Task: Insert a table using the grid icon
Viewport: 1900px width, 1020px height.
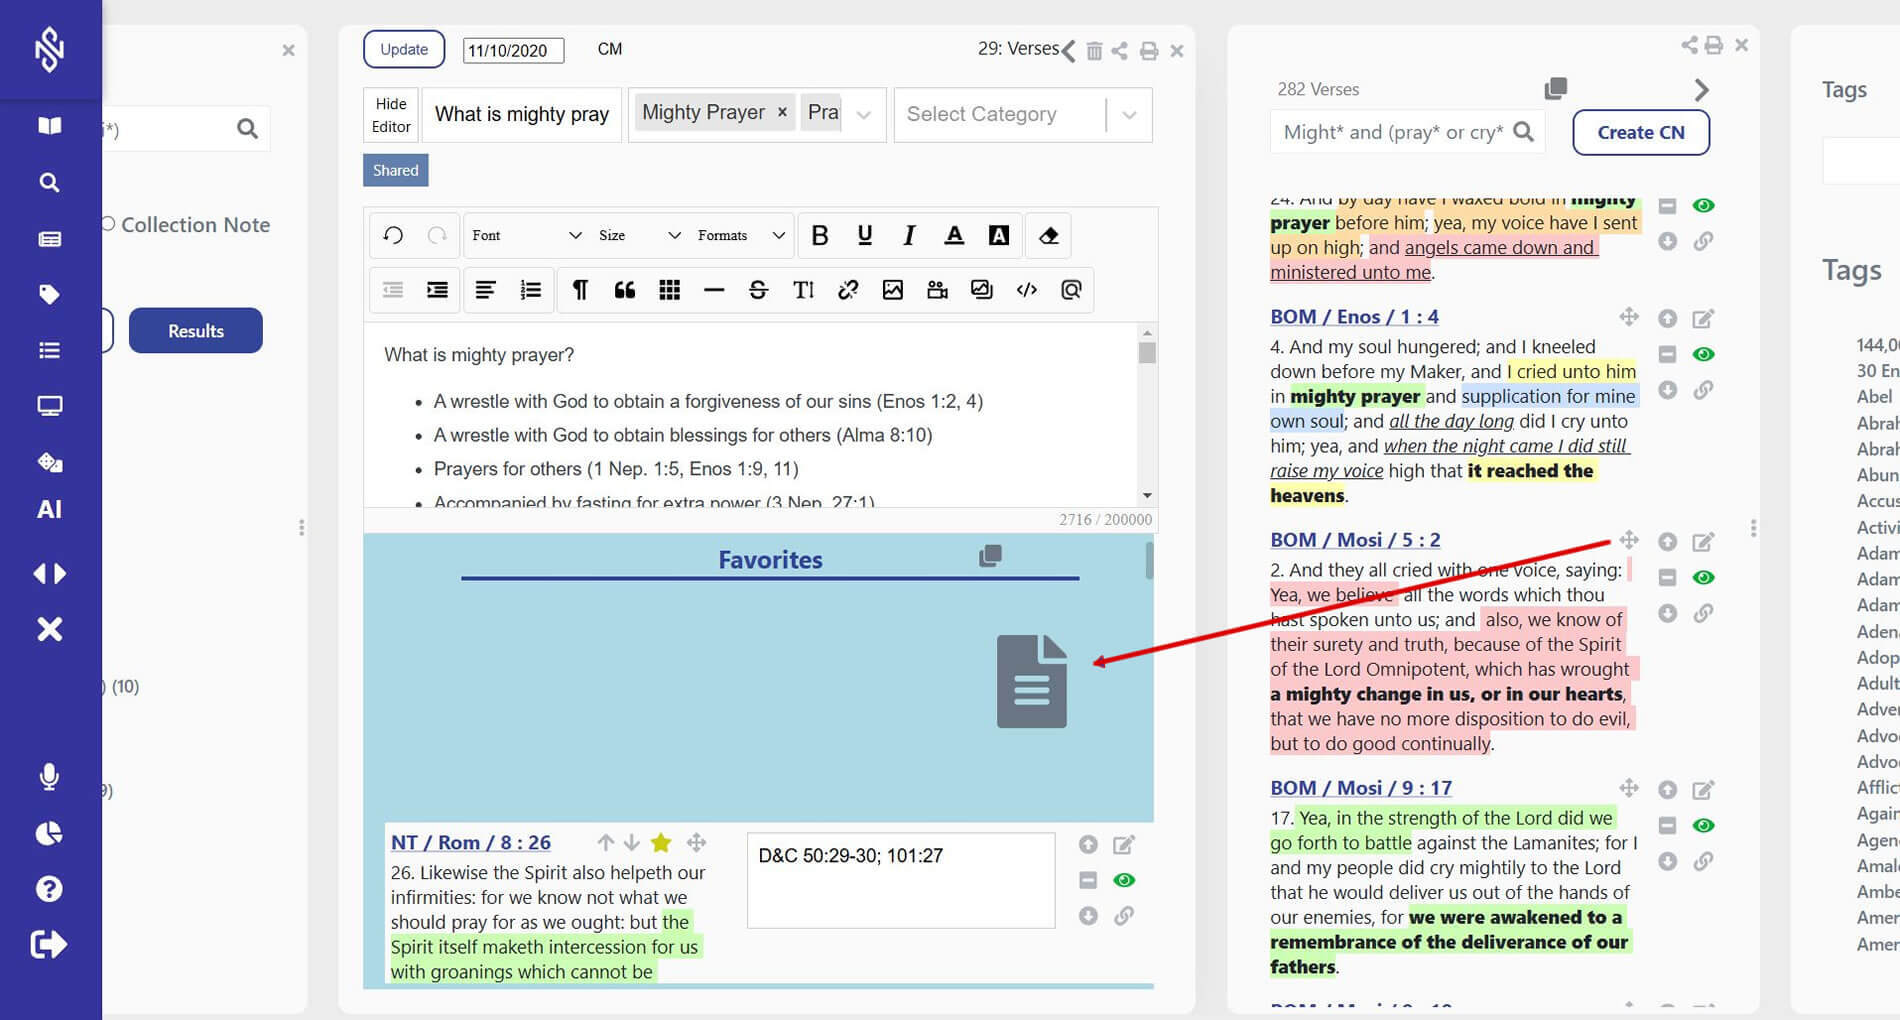Action: pyautogui.click(x=669, y=290)
